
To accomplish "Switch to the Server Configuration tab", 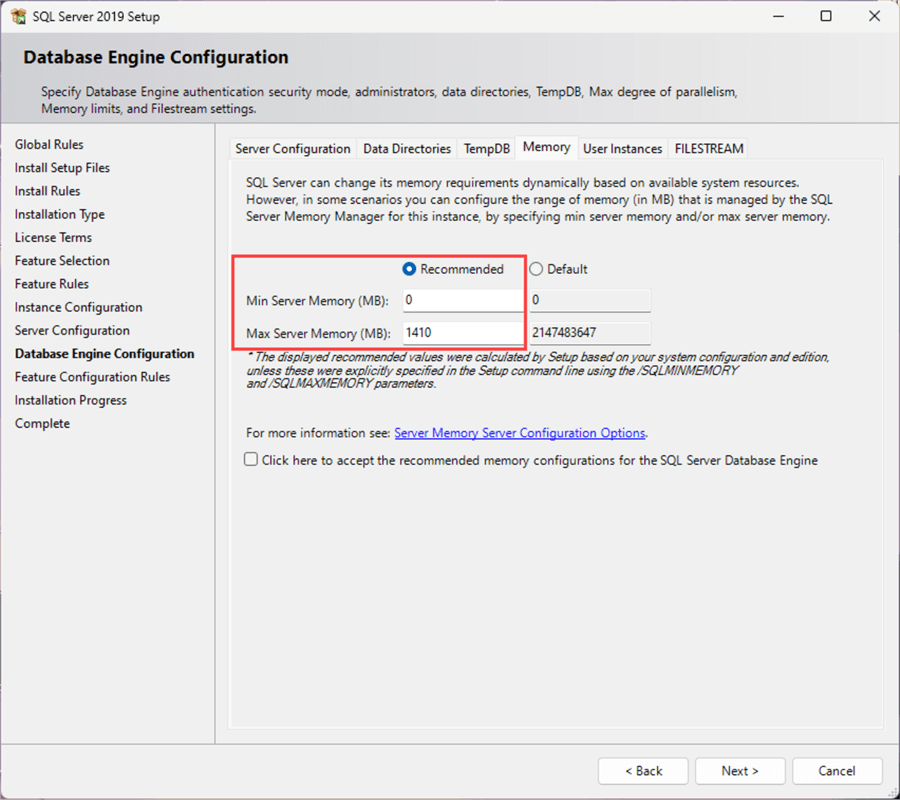I will tap(293, 149).
